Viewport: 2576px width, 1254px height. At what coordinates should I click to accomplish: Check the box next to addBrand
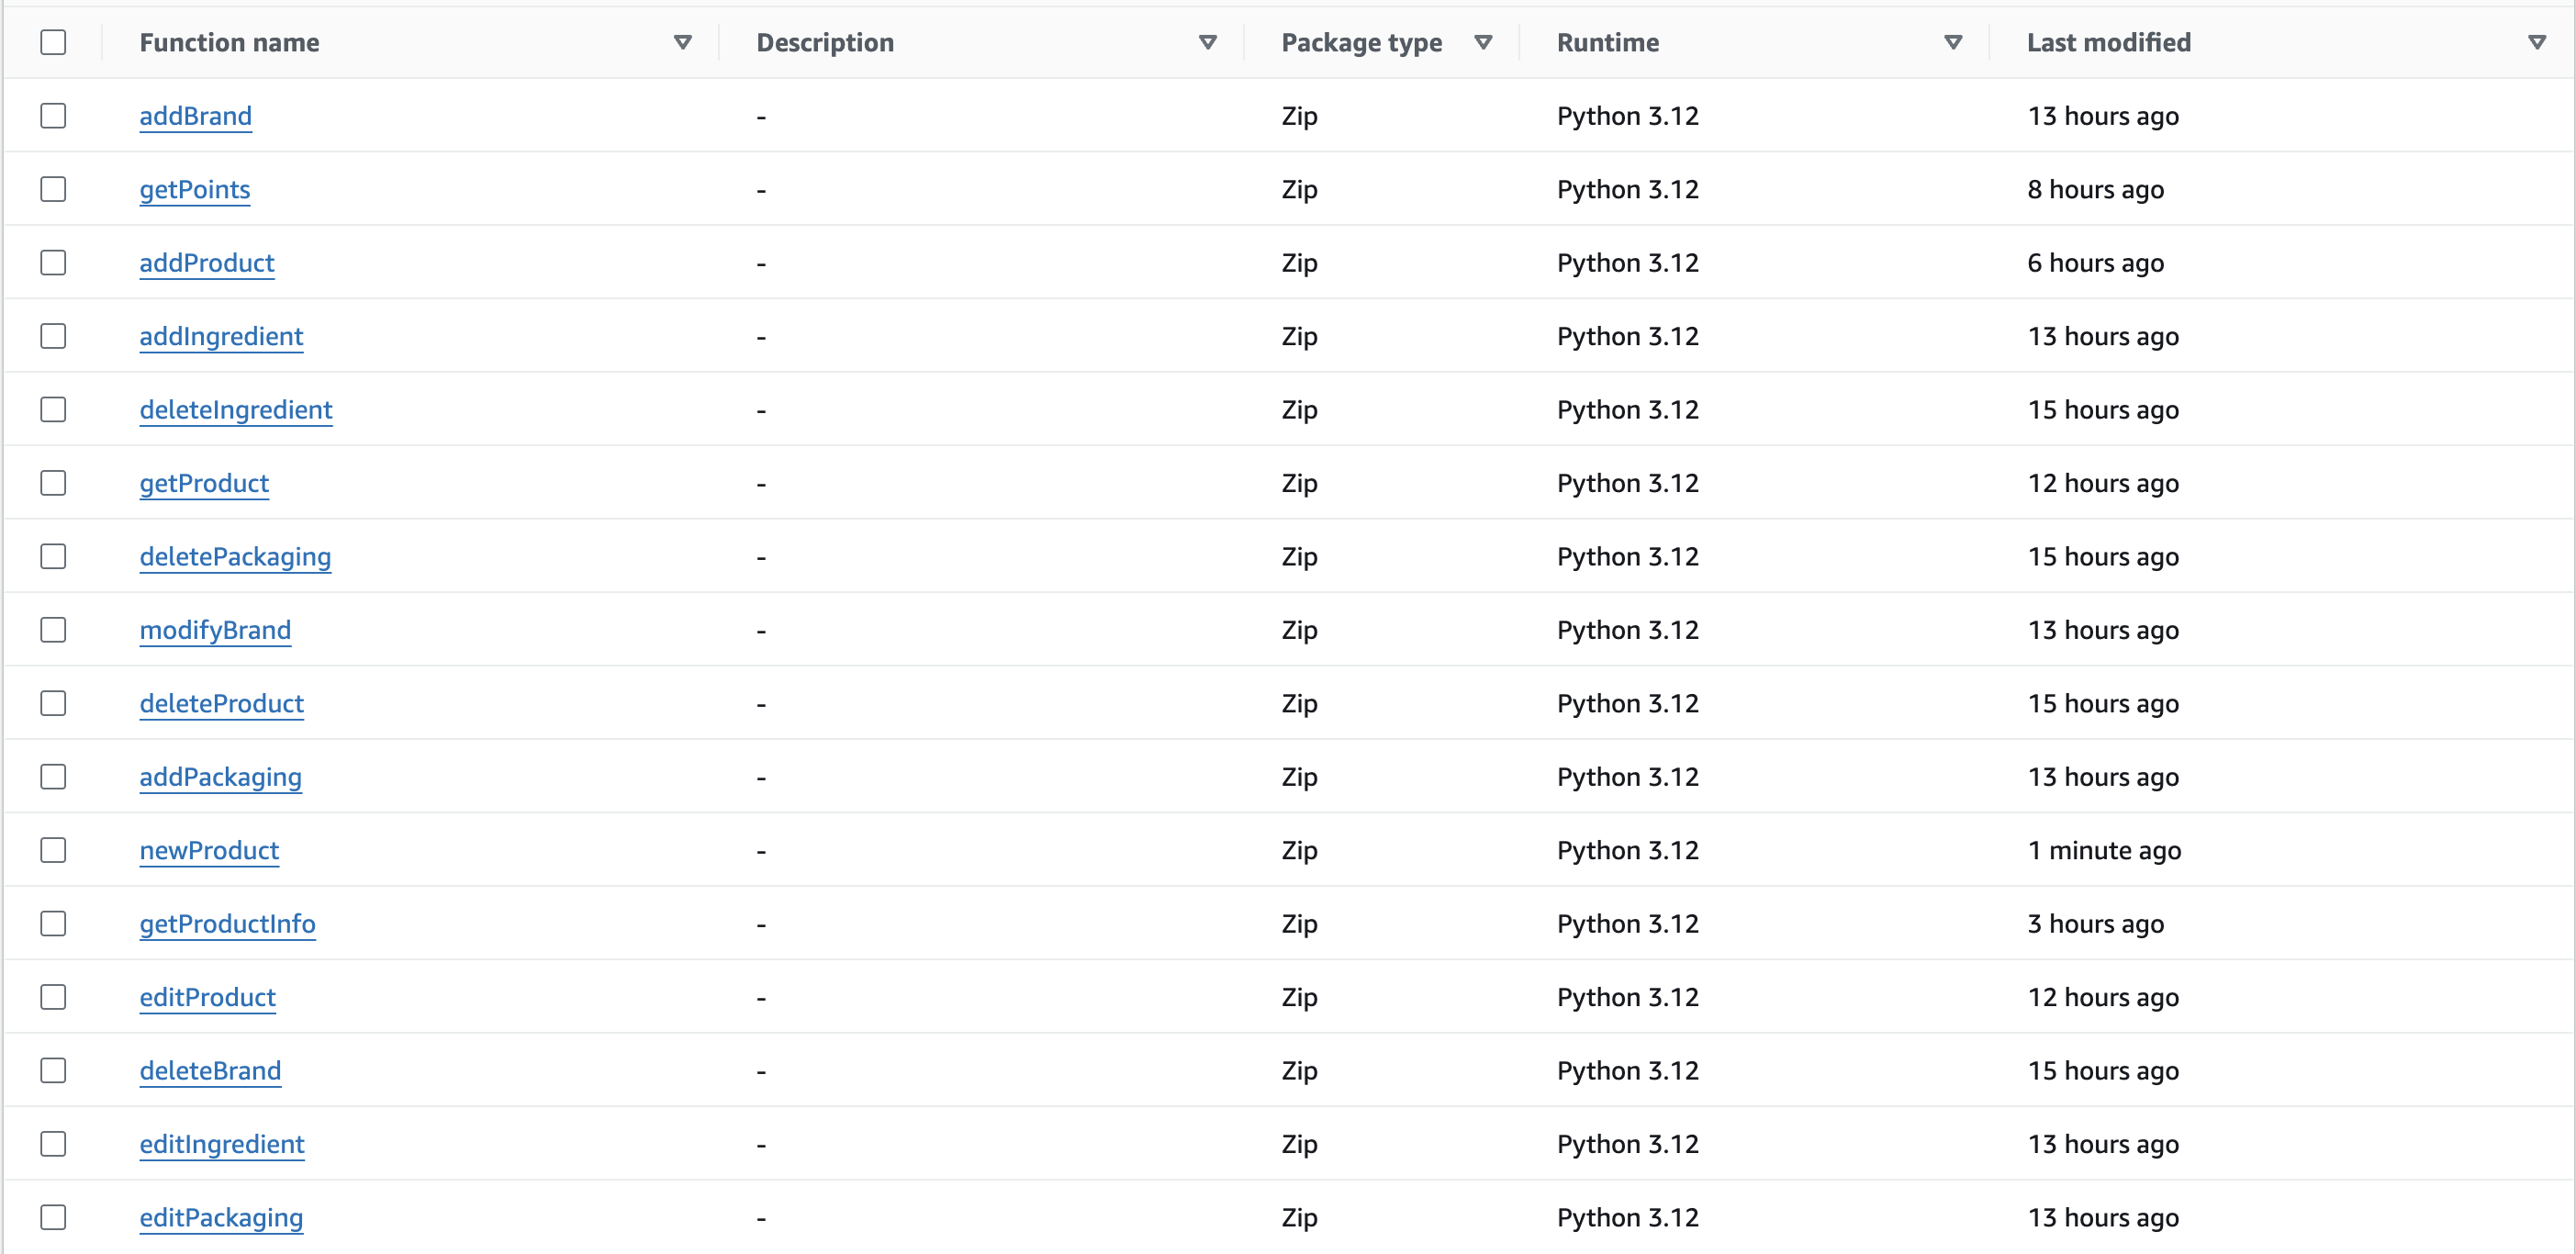[x=53, y=116]
